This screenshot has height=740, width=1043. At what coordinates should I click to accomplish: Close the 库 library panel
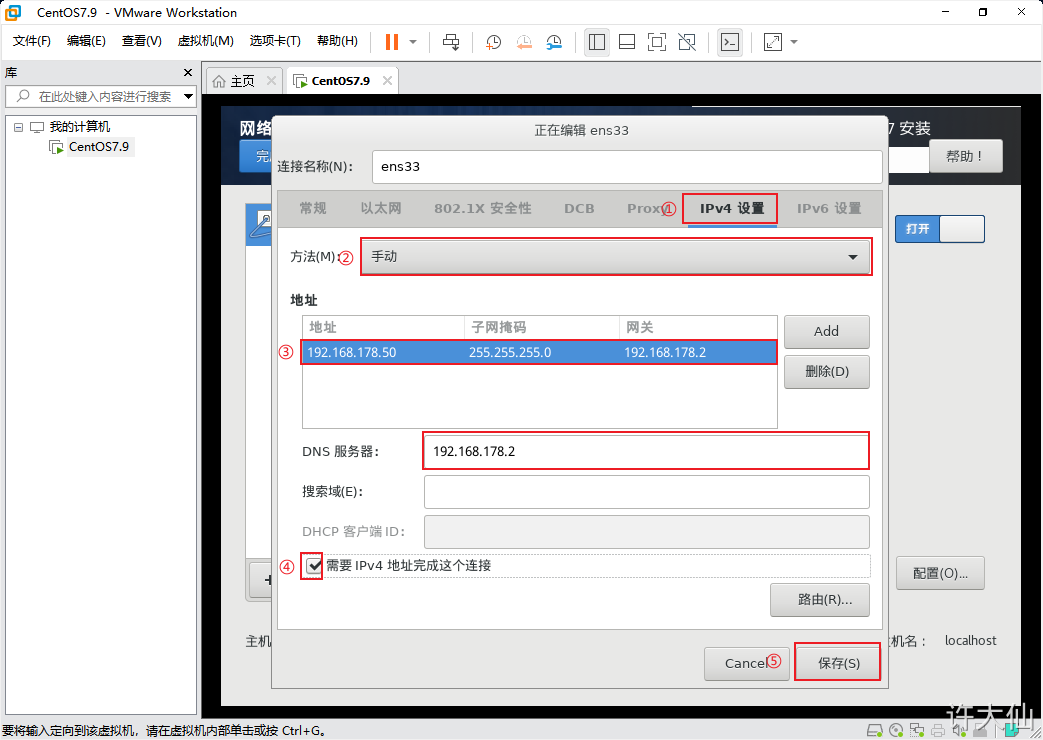click(188, 73)
